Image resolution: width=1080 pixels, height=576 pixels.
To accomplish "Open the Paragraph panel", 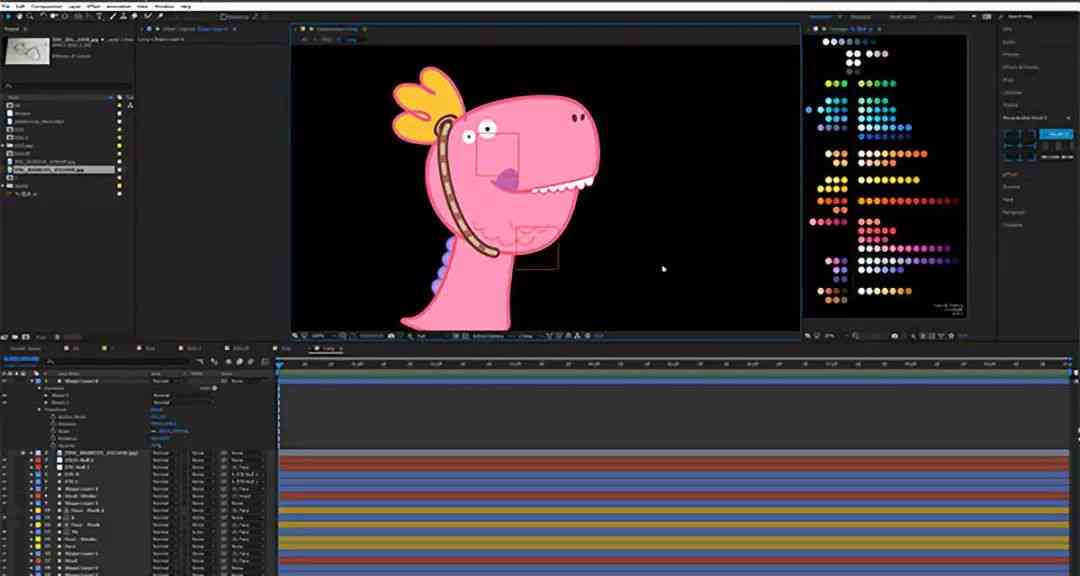I will (1013, 212).
